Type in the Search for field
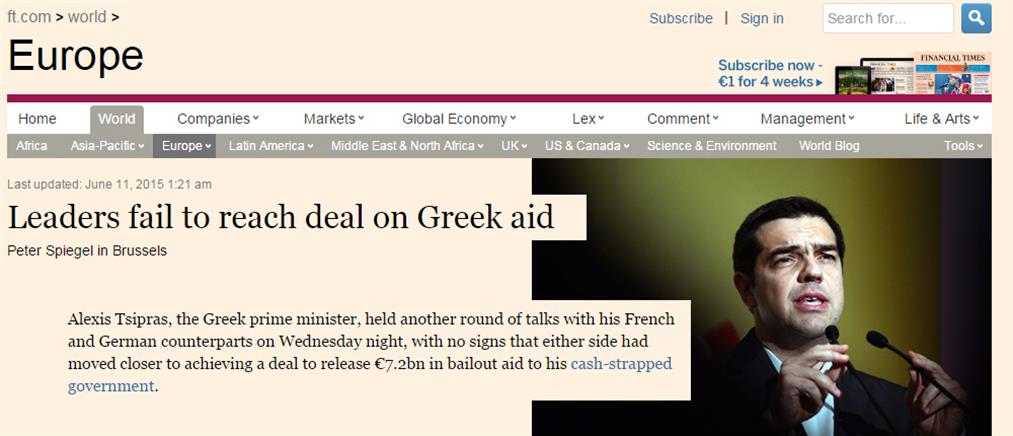 (x=887, y=18)
